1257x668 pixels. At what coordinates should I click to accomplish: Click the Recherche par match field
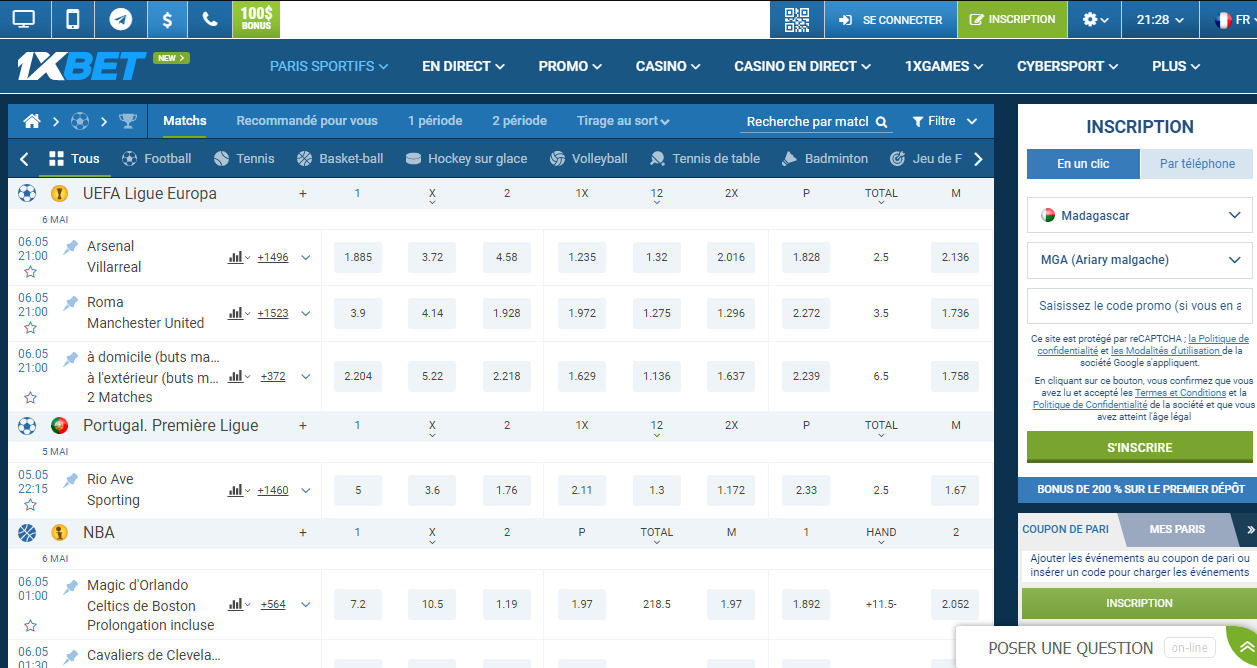[817, 122]
